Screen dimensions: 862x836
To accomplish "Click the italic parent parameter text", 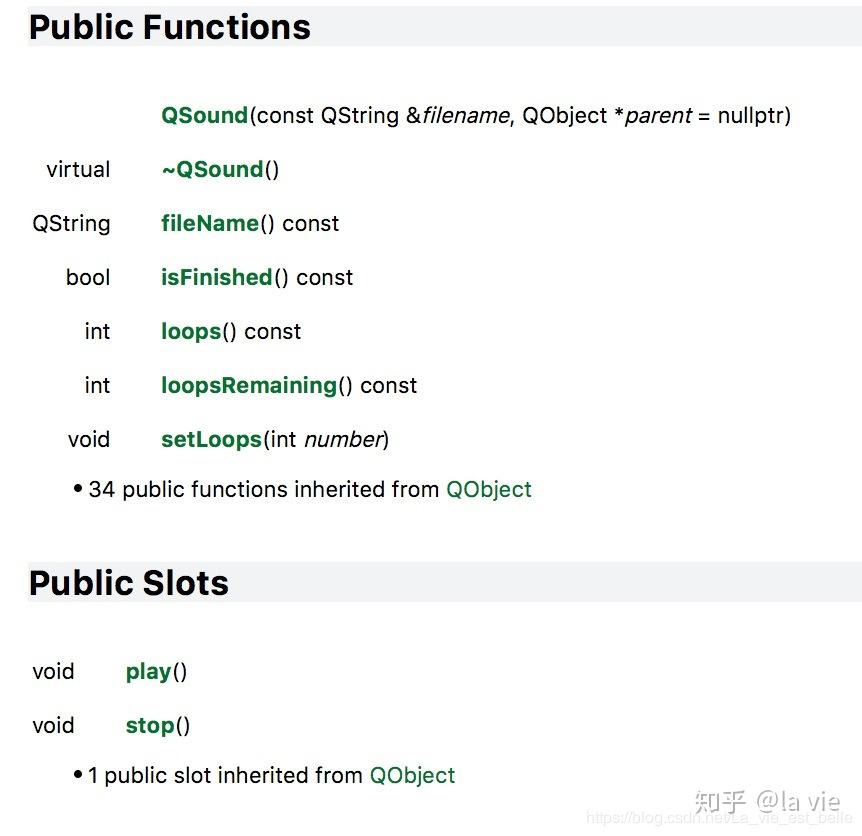I will coord(658,116).
